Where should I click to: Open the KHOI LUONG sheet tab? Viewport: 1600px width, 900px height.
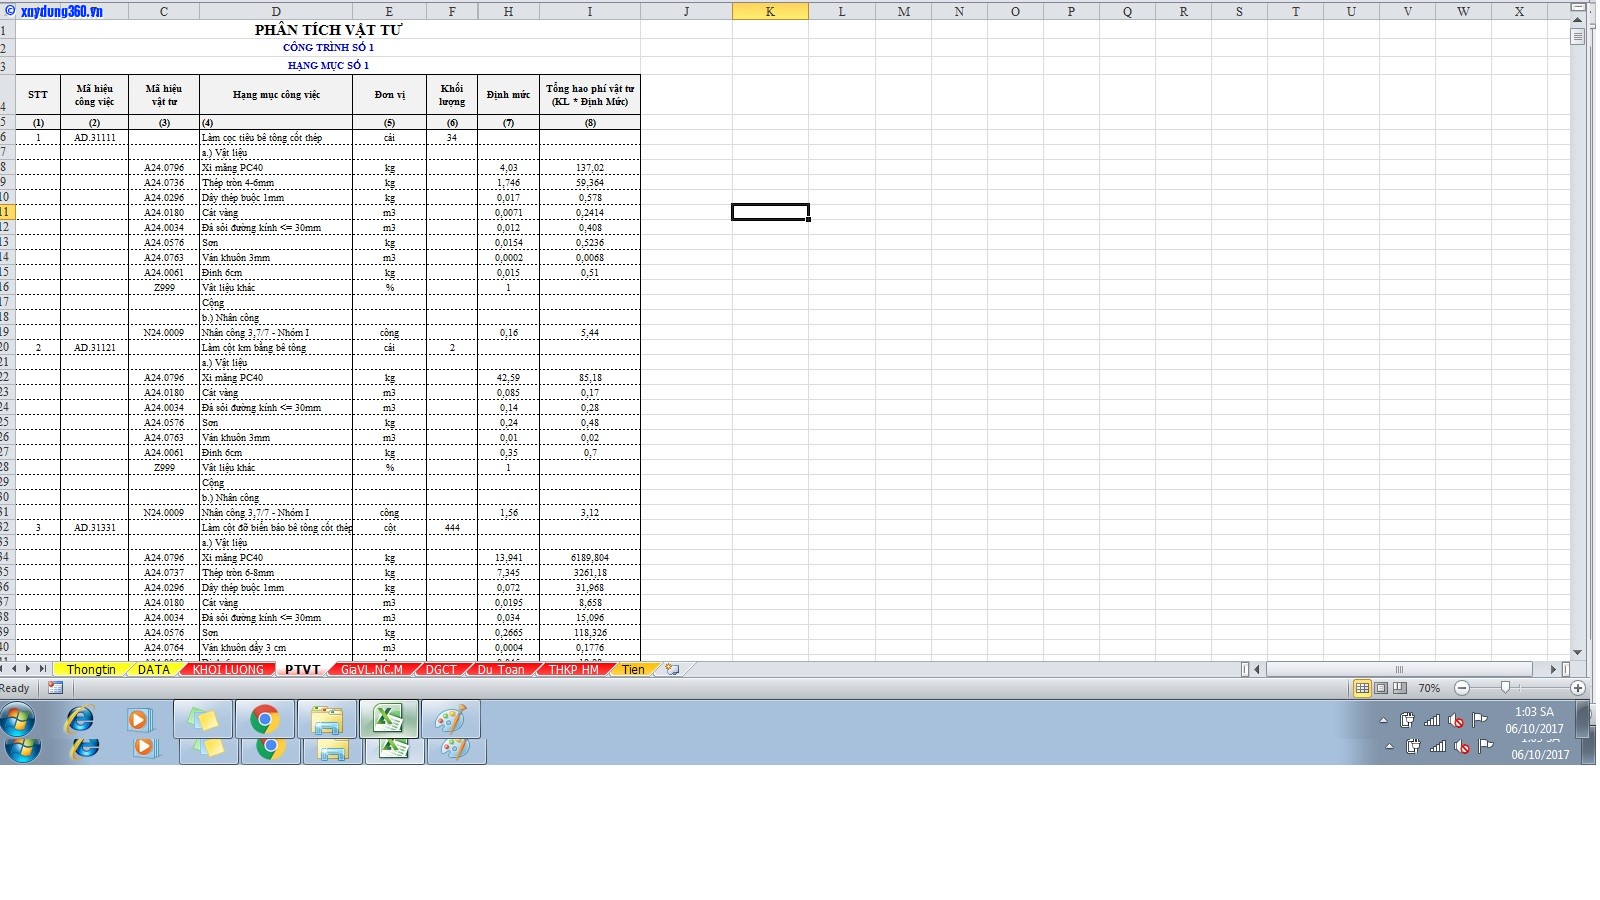(x=228, y=670)
